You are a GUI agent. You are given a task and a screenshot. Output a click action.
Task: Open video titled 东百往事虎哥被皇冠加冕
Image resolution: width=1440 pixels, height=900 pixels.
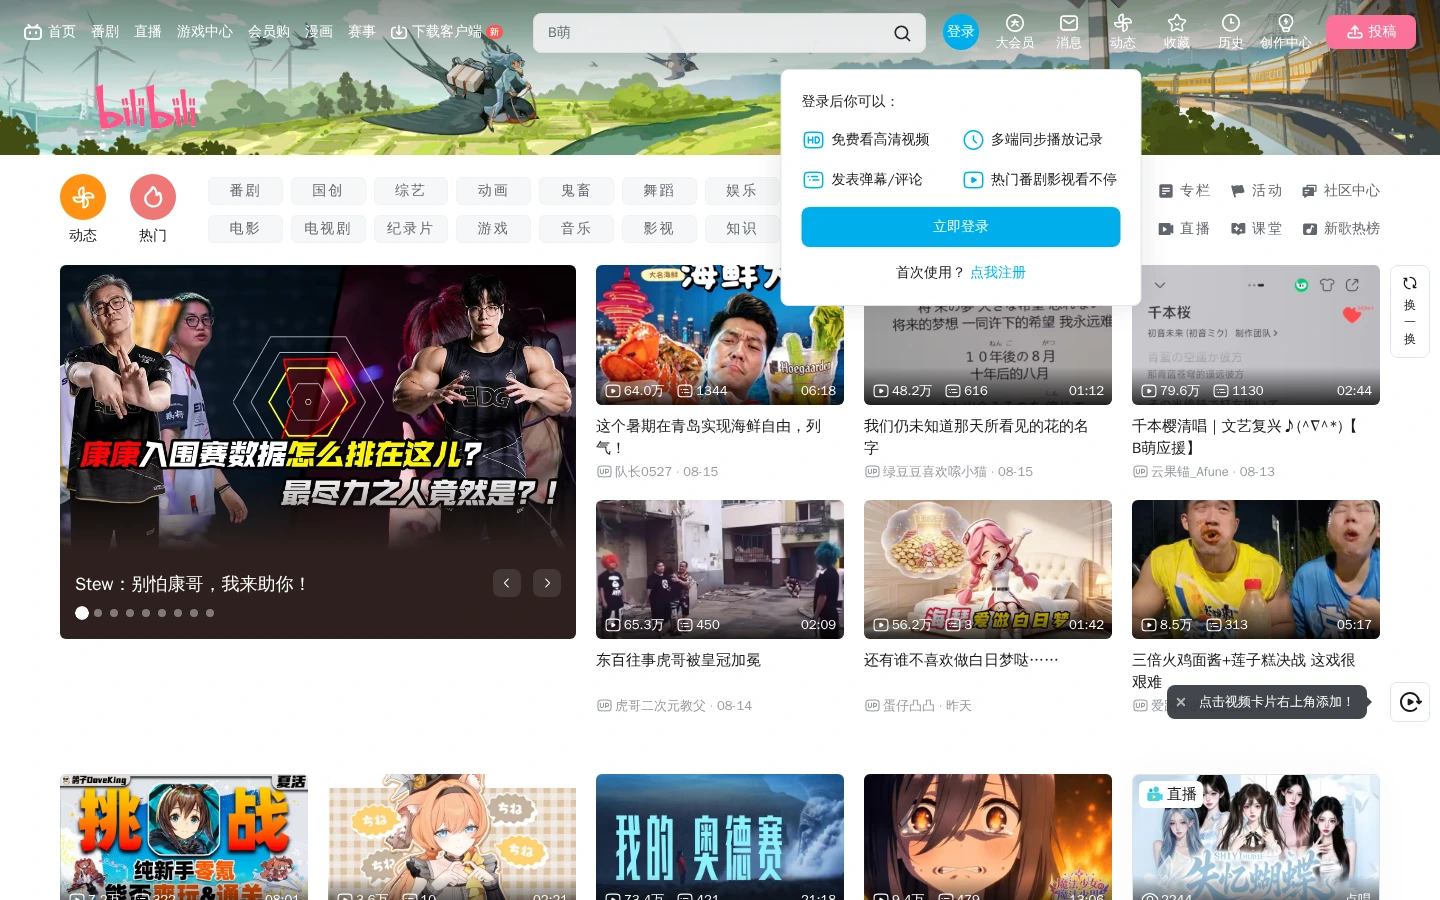click(679, 660)
